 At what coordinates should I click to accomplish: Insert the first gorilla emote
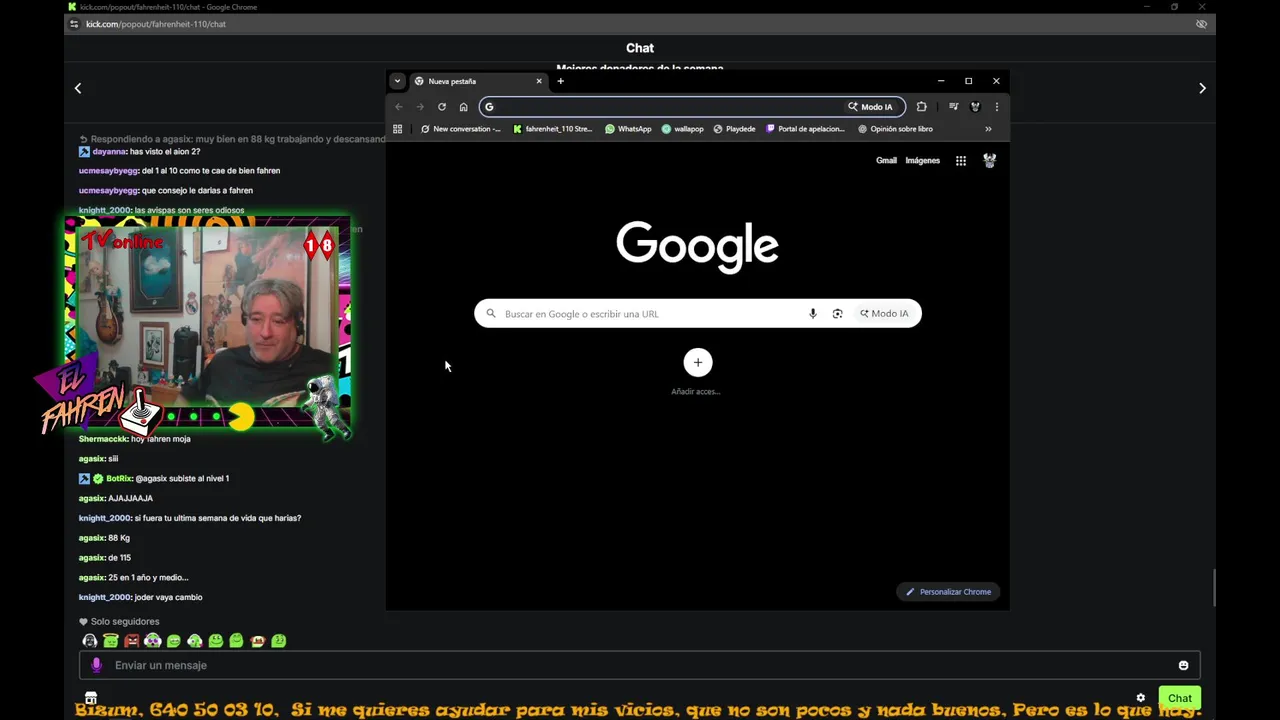click(90, 641)
